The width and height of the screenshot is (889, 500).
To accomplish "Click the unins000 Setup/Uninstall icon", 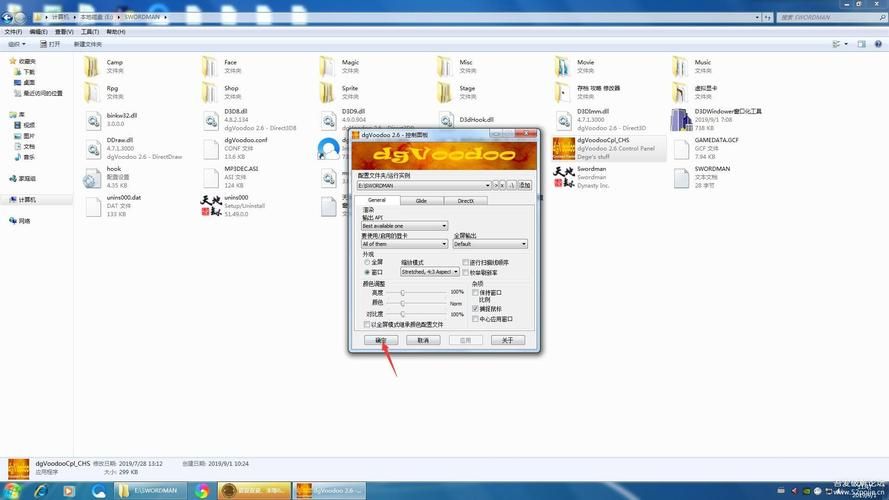I will coord(211,206).
